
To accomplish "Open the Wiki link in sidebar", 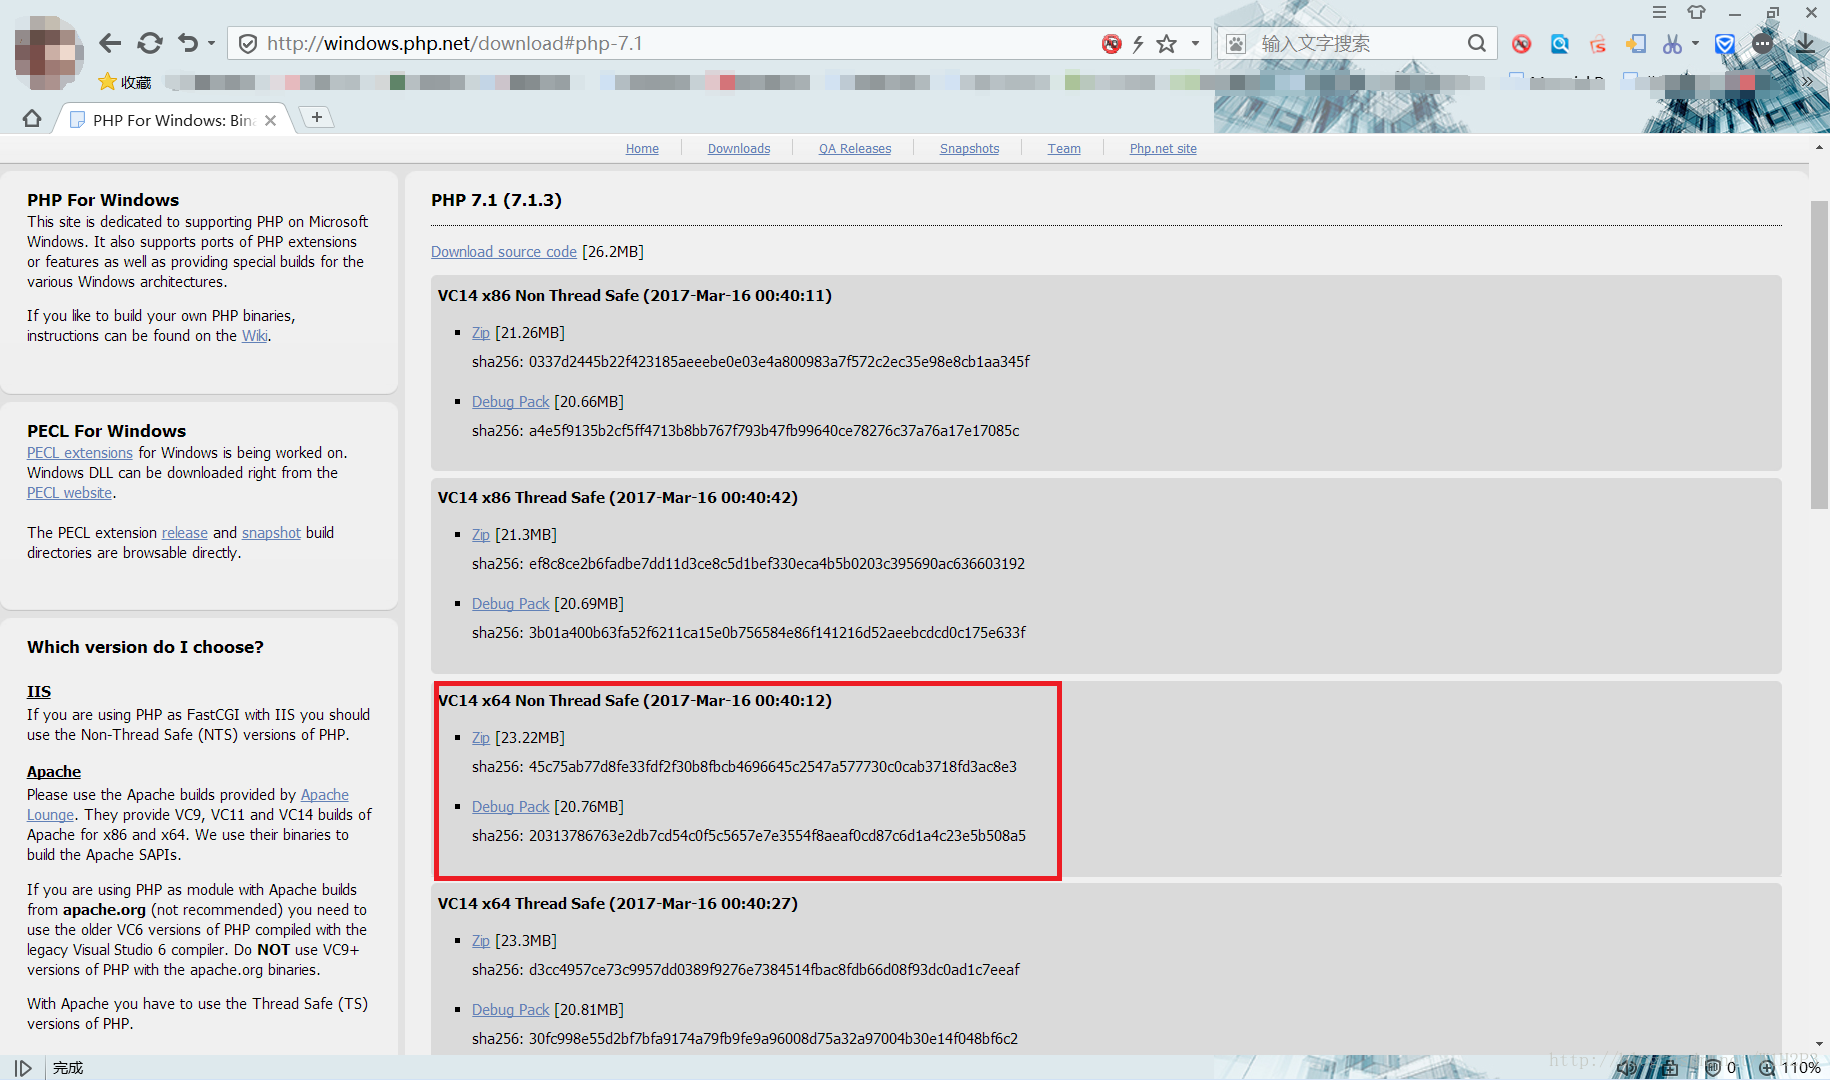I will pos(255,336).
